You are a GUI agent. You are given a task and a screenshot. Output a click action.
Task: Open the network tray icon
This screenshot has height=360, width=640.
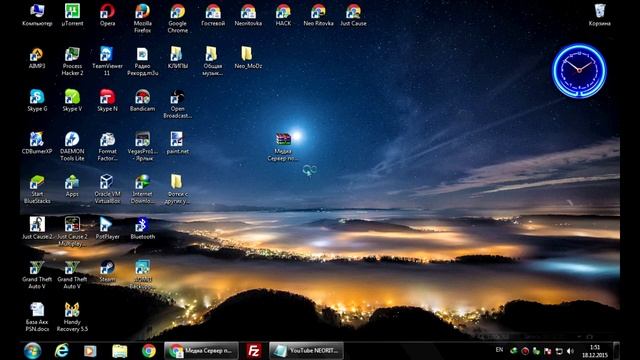pyautogui.click(x=559, y=351)
